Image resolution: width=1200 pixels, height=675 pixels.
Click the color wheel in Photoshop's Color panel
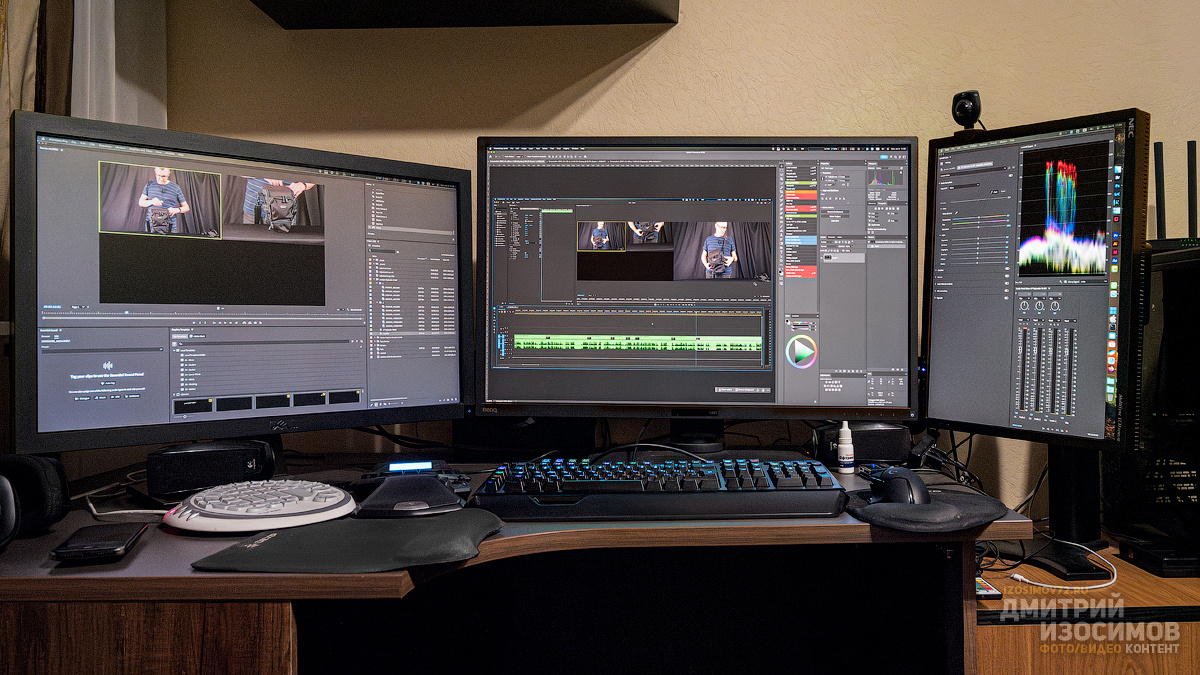point(801,351)
